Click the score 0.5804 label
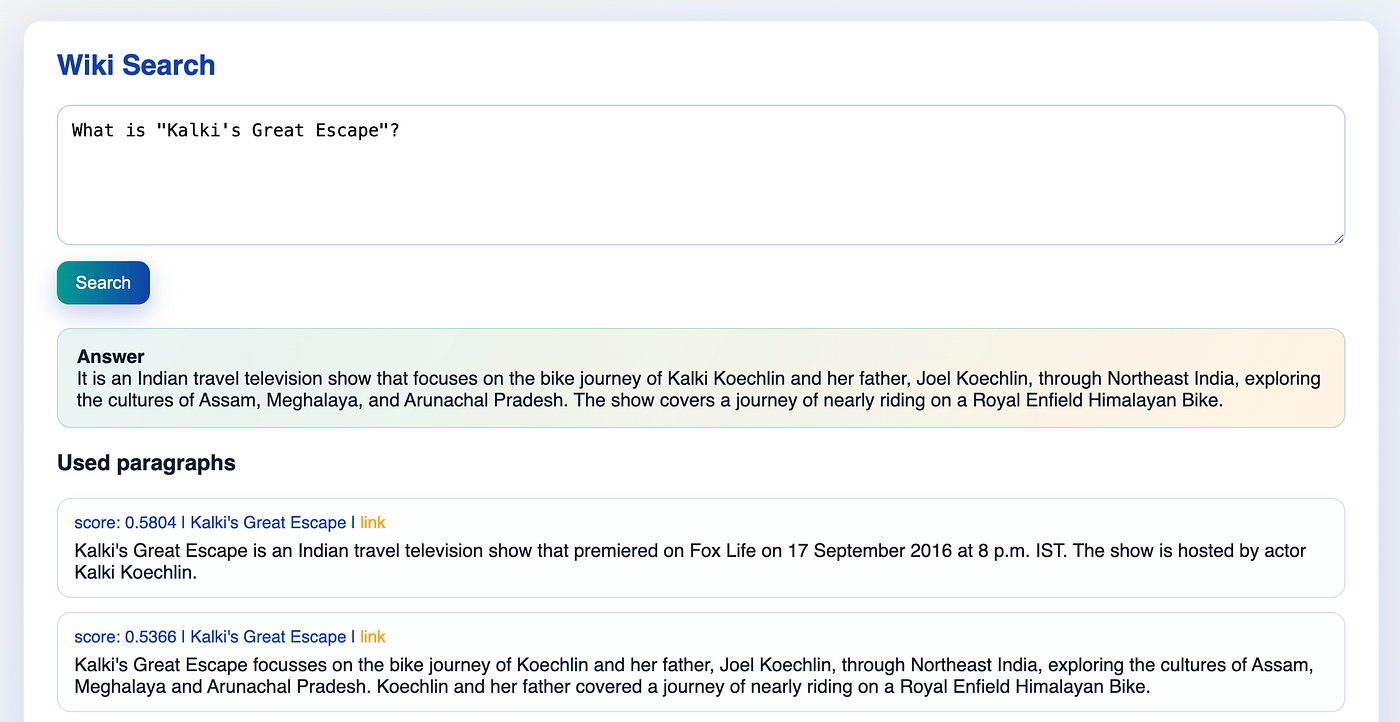This screenshot has width=1400, height=722. click(x=125, y=522)
